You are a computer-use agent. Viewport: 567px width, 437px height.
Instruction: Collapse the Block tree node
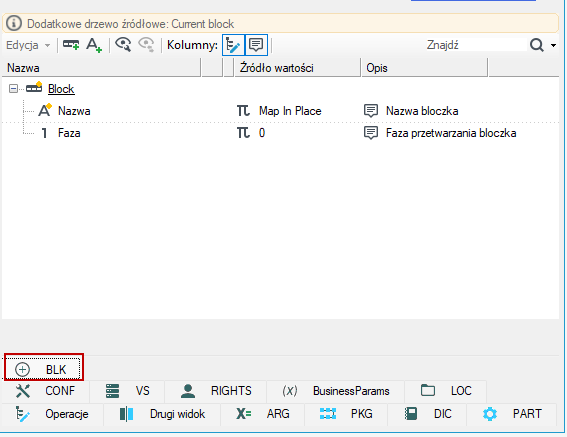click(x=13, y=89)
